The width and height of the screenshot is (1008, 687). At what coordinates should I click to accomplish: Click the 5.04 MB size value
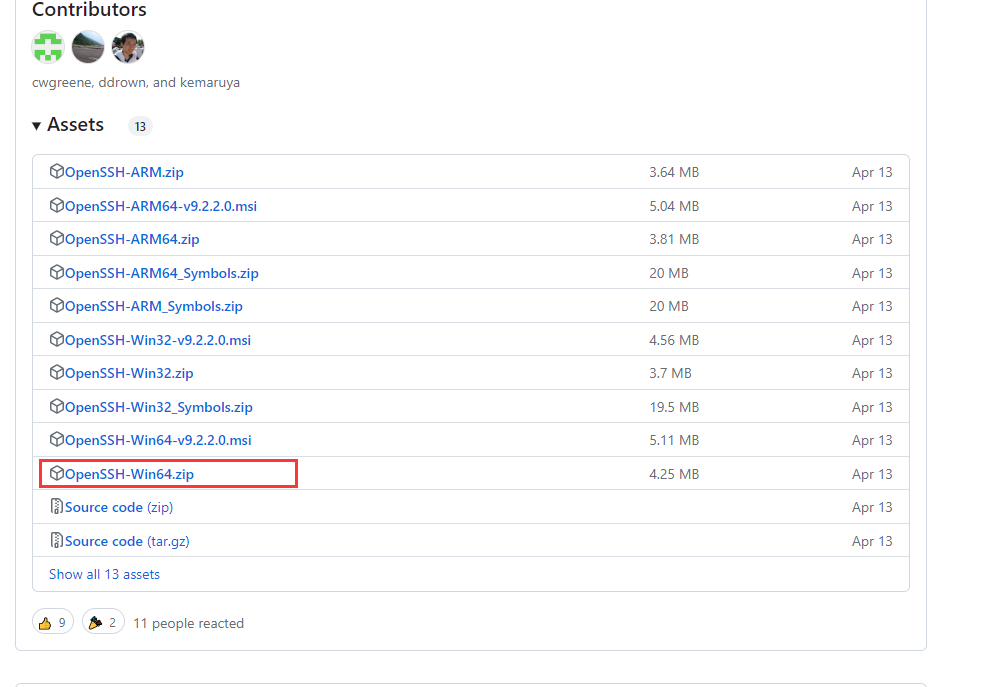coord(674,206)
